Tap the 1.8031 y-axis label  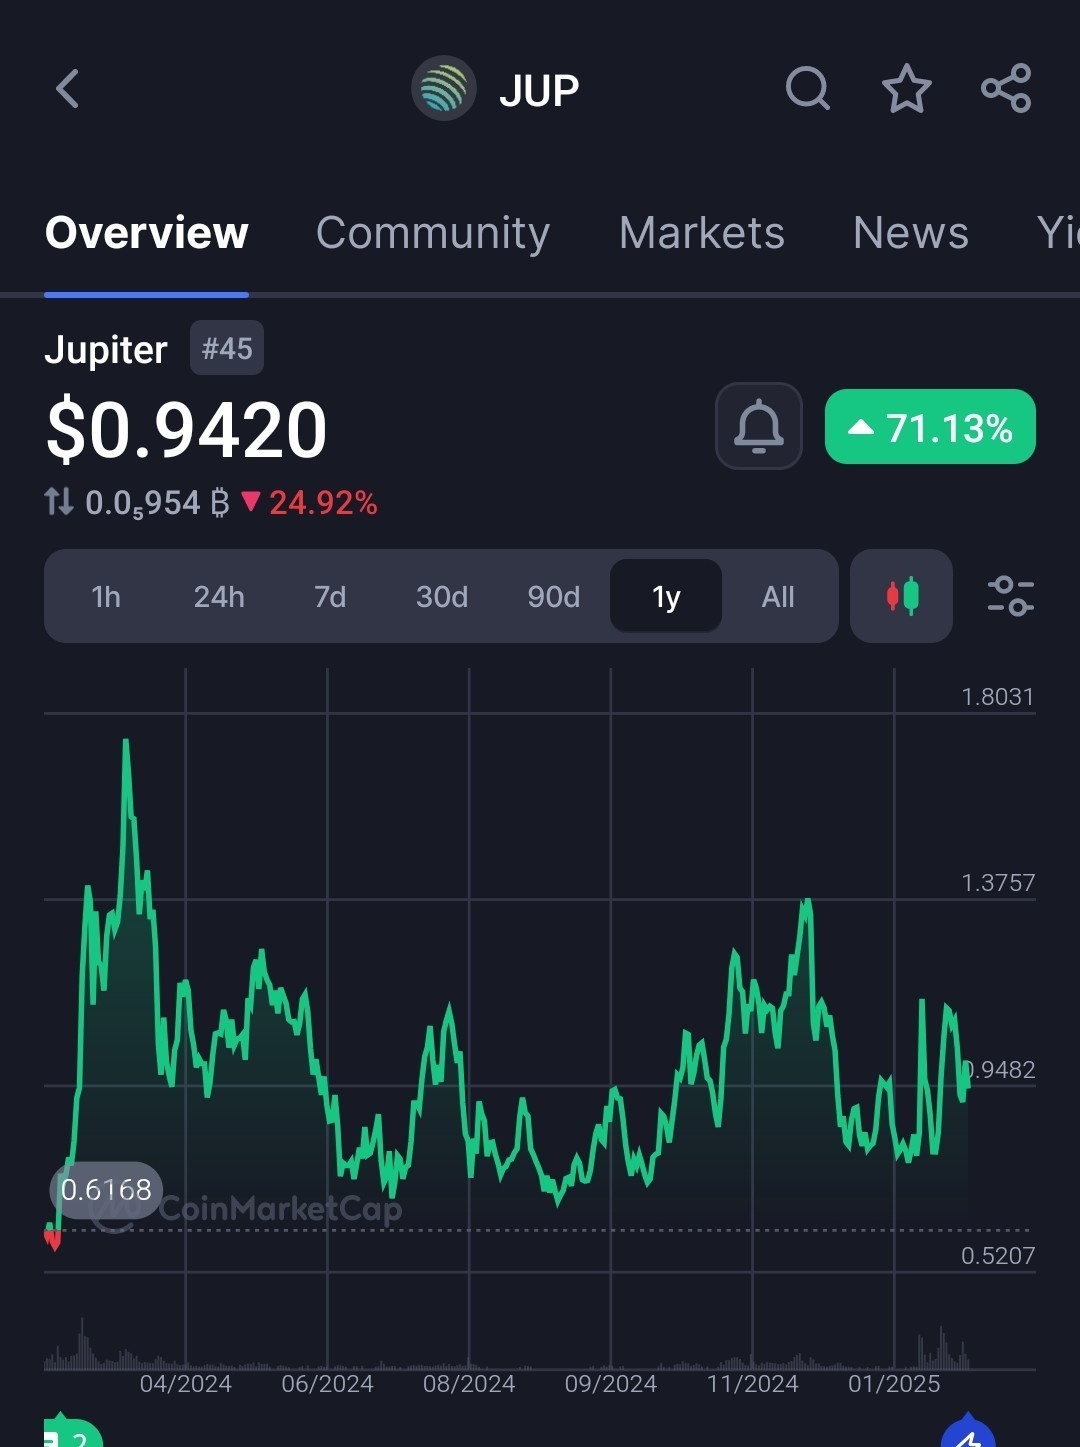click(997, 697)
